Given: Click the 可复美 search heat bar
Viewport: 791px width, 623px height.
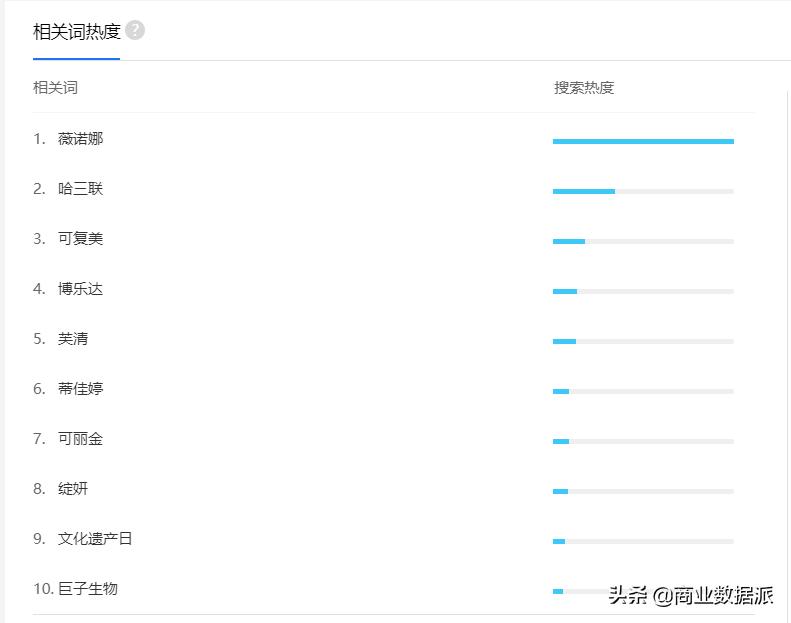Looking at the screenshot, I should pyautogui.click(x=643, y=241).
